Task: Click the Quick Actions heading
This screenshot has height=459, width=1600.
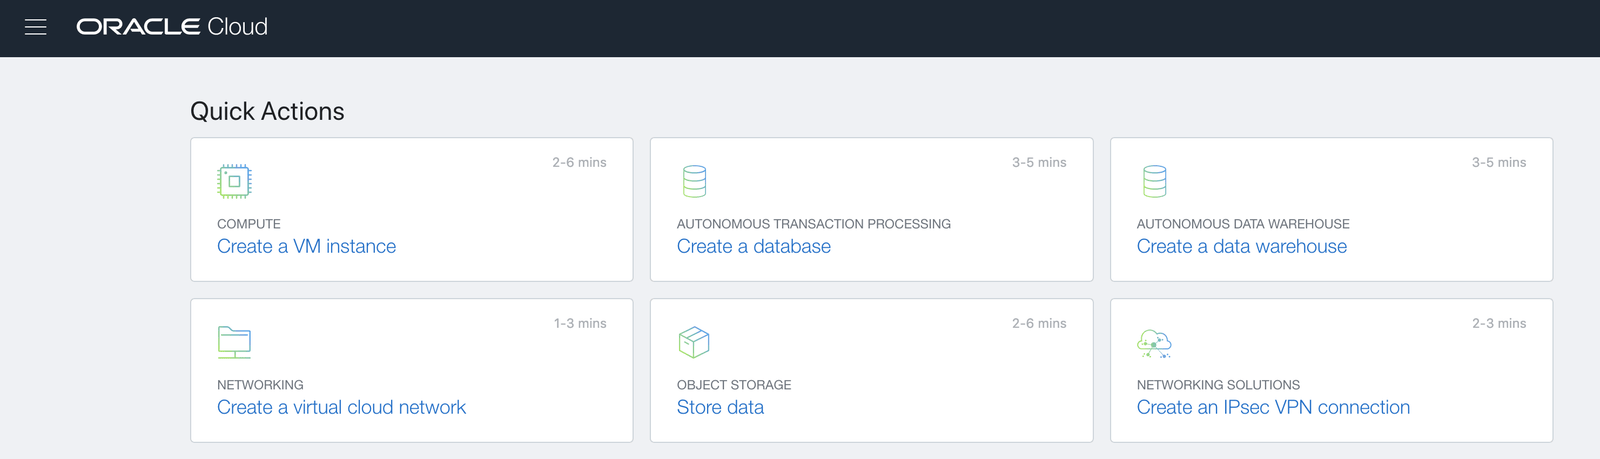Action: [x=267, y=111]
